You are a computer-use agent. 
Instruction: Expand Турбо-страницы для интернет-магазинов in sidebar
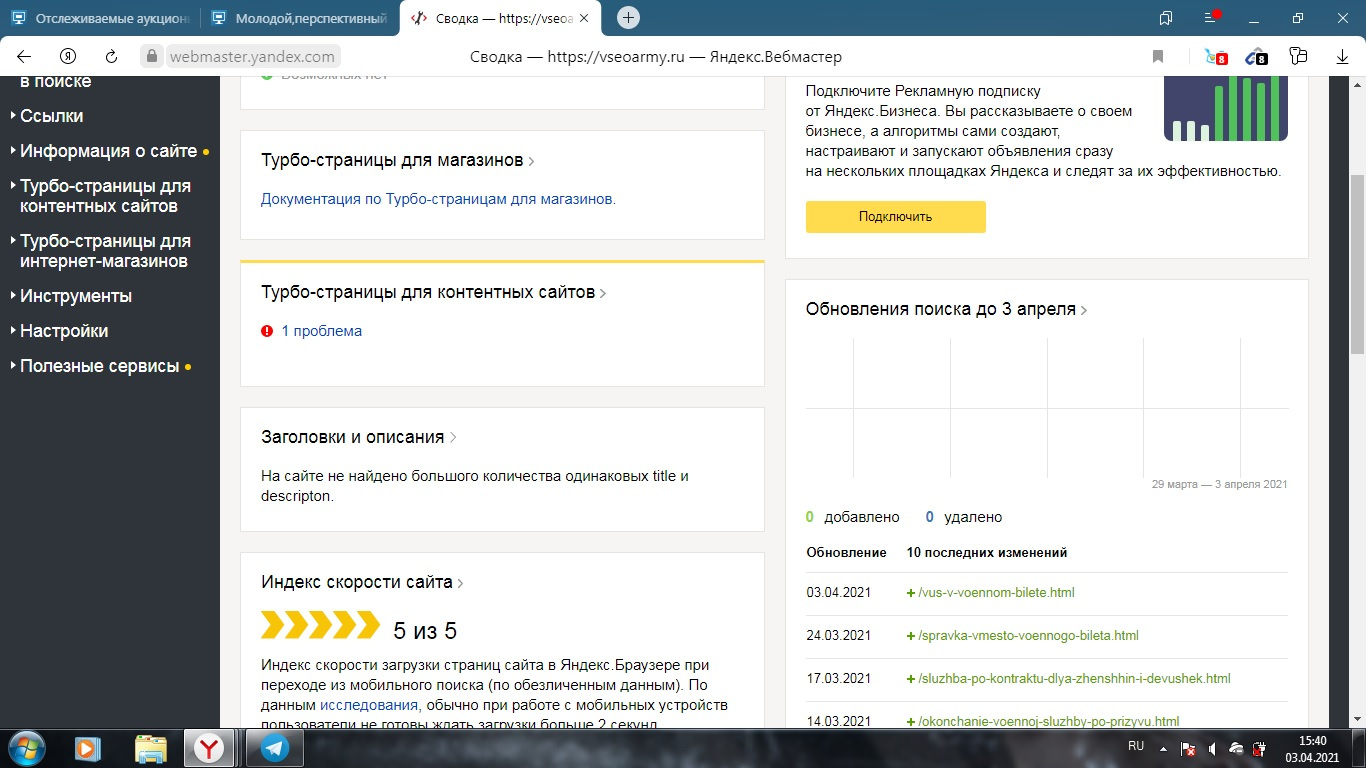105,251
